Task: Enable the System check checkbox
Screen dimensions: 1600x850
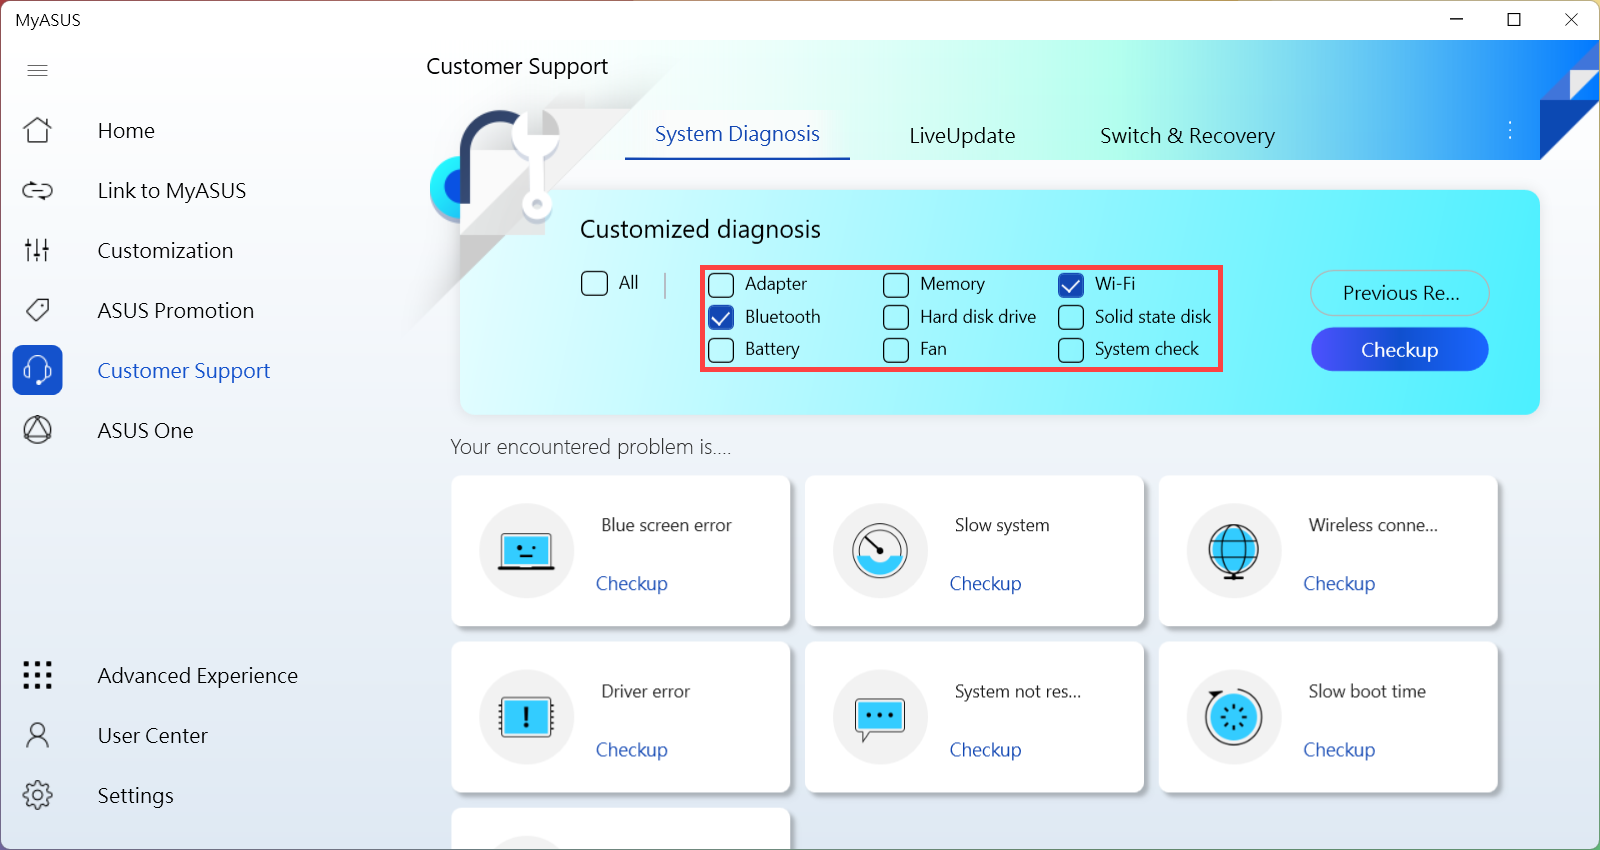Action: (x=1071, y=350)
